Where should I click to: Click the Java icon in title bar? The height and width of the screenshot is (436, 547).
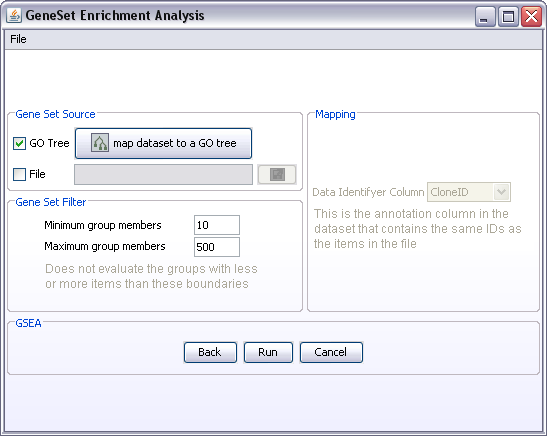14,15
